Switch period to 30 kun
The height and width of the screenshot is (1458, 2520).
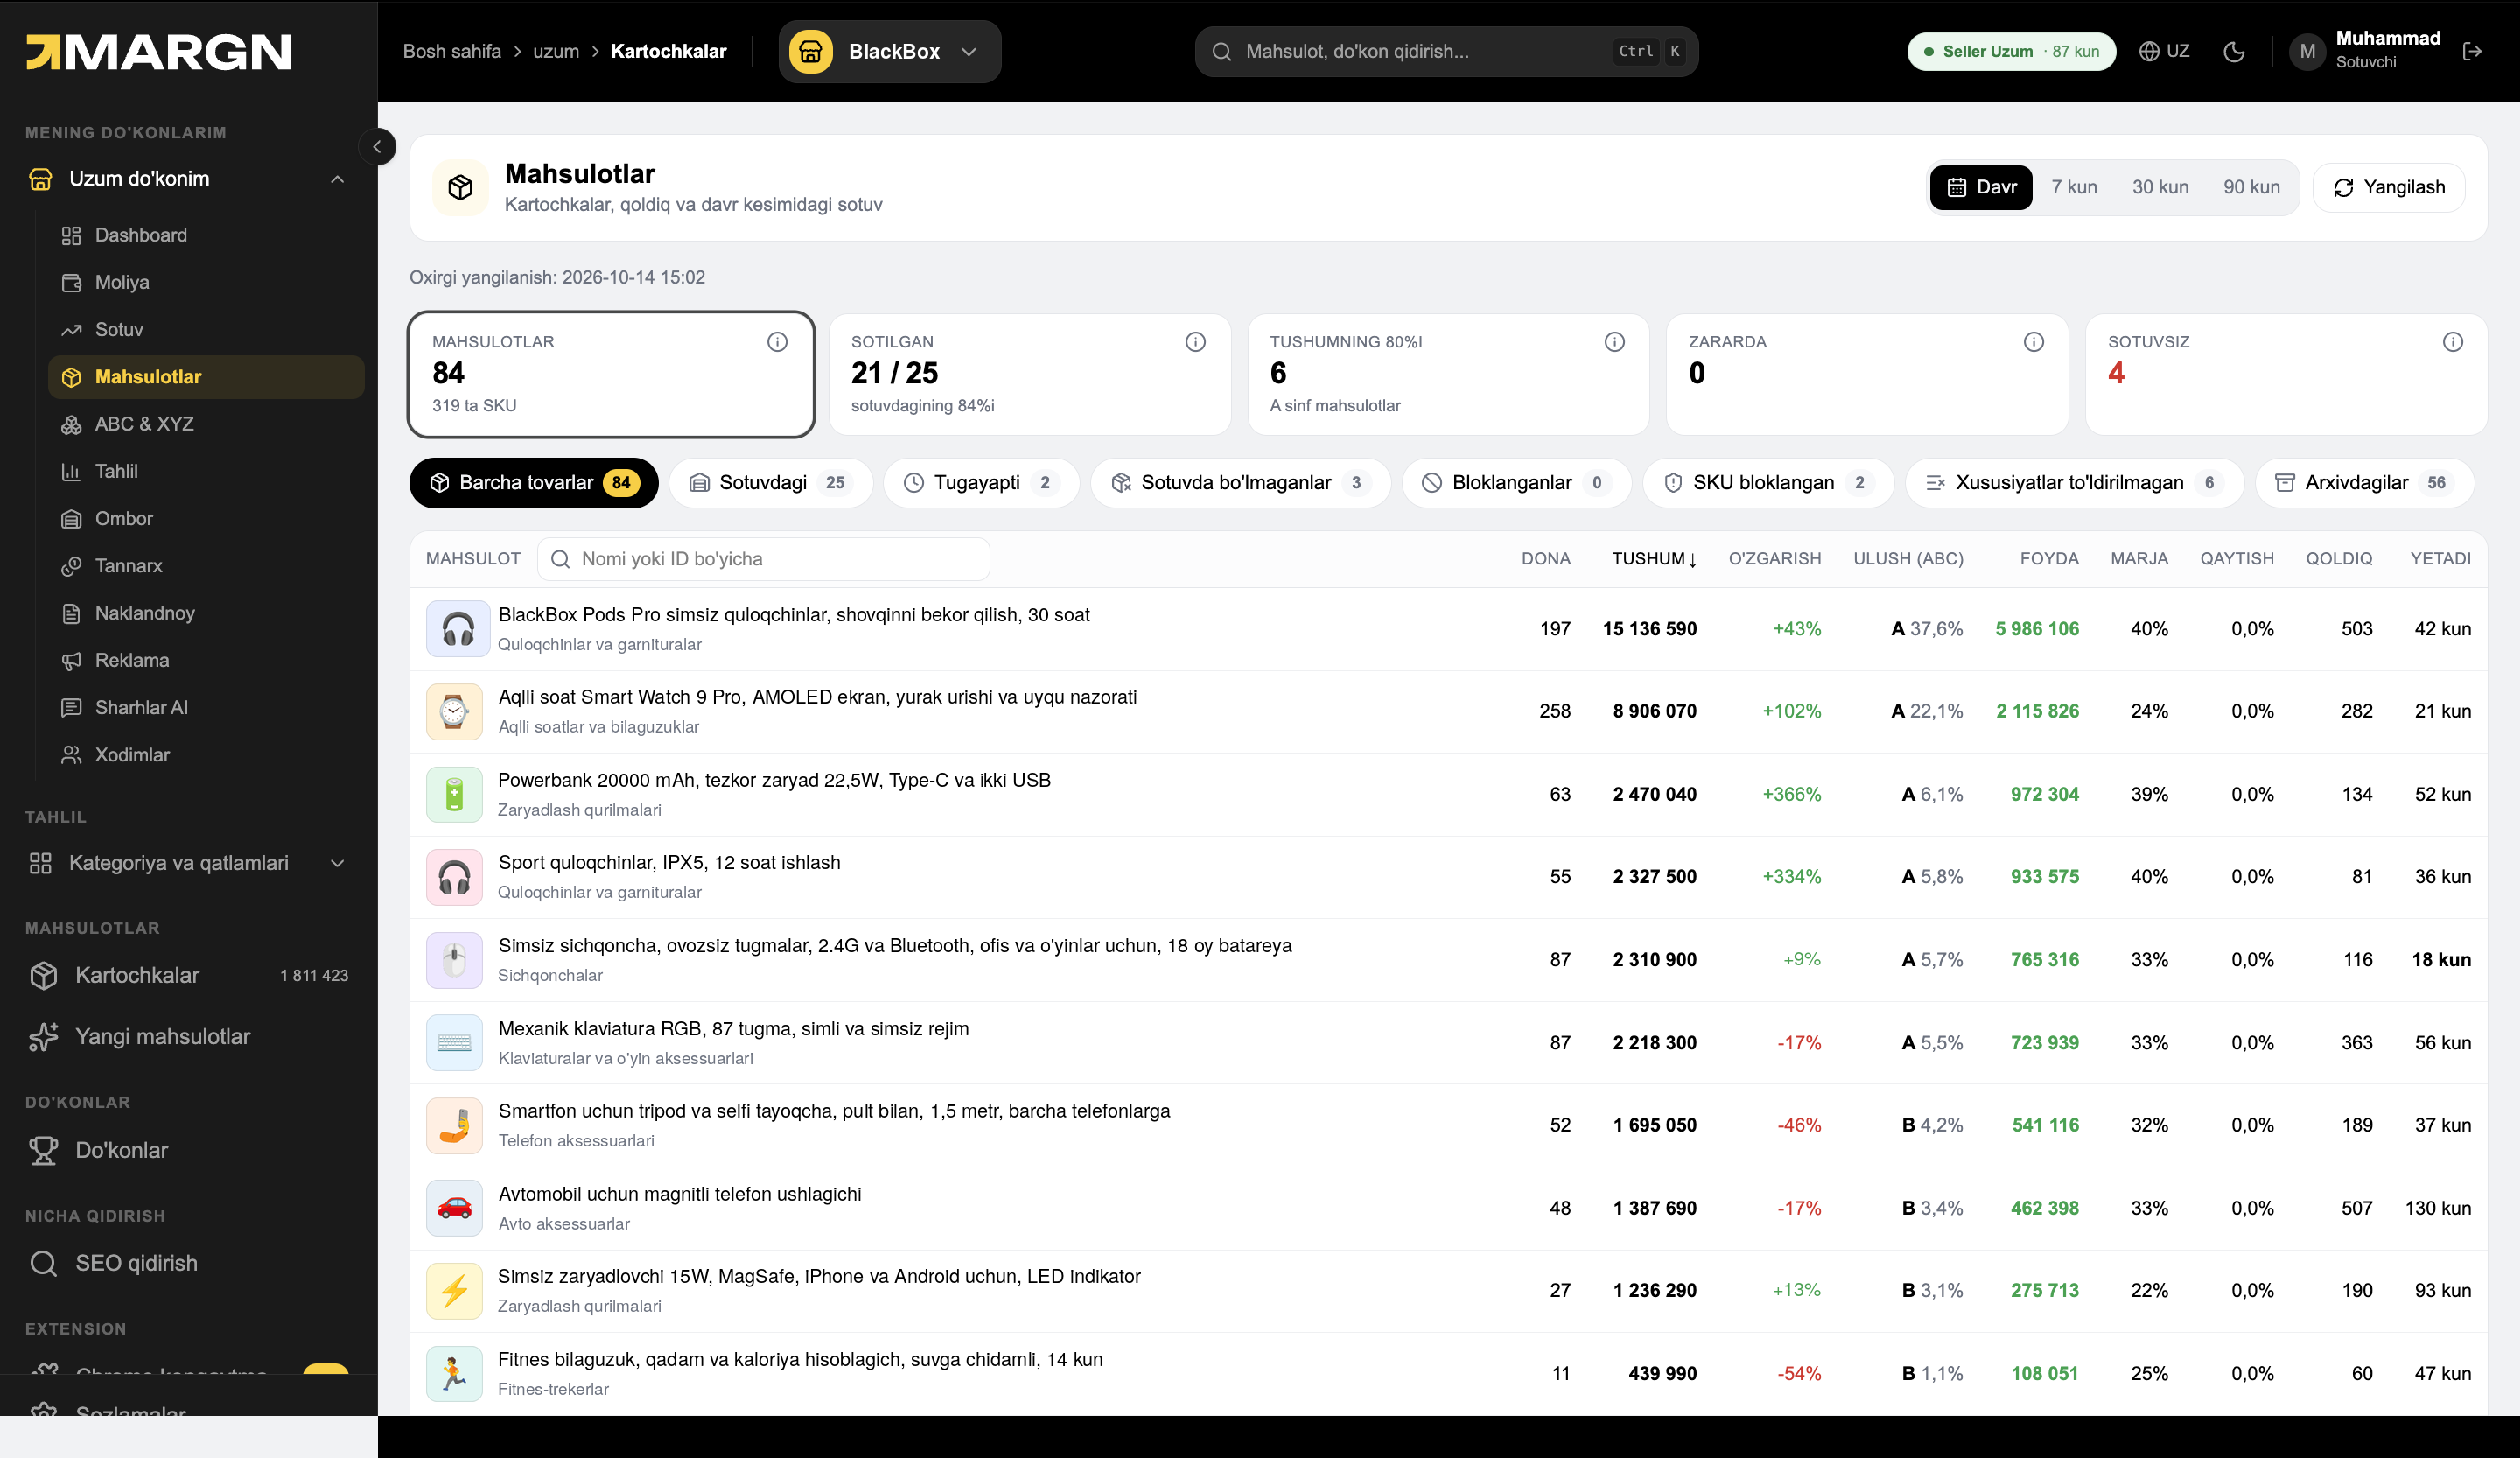tap(2160, 187)
